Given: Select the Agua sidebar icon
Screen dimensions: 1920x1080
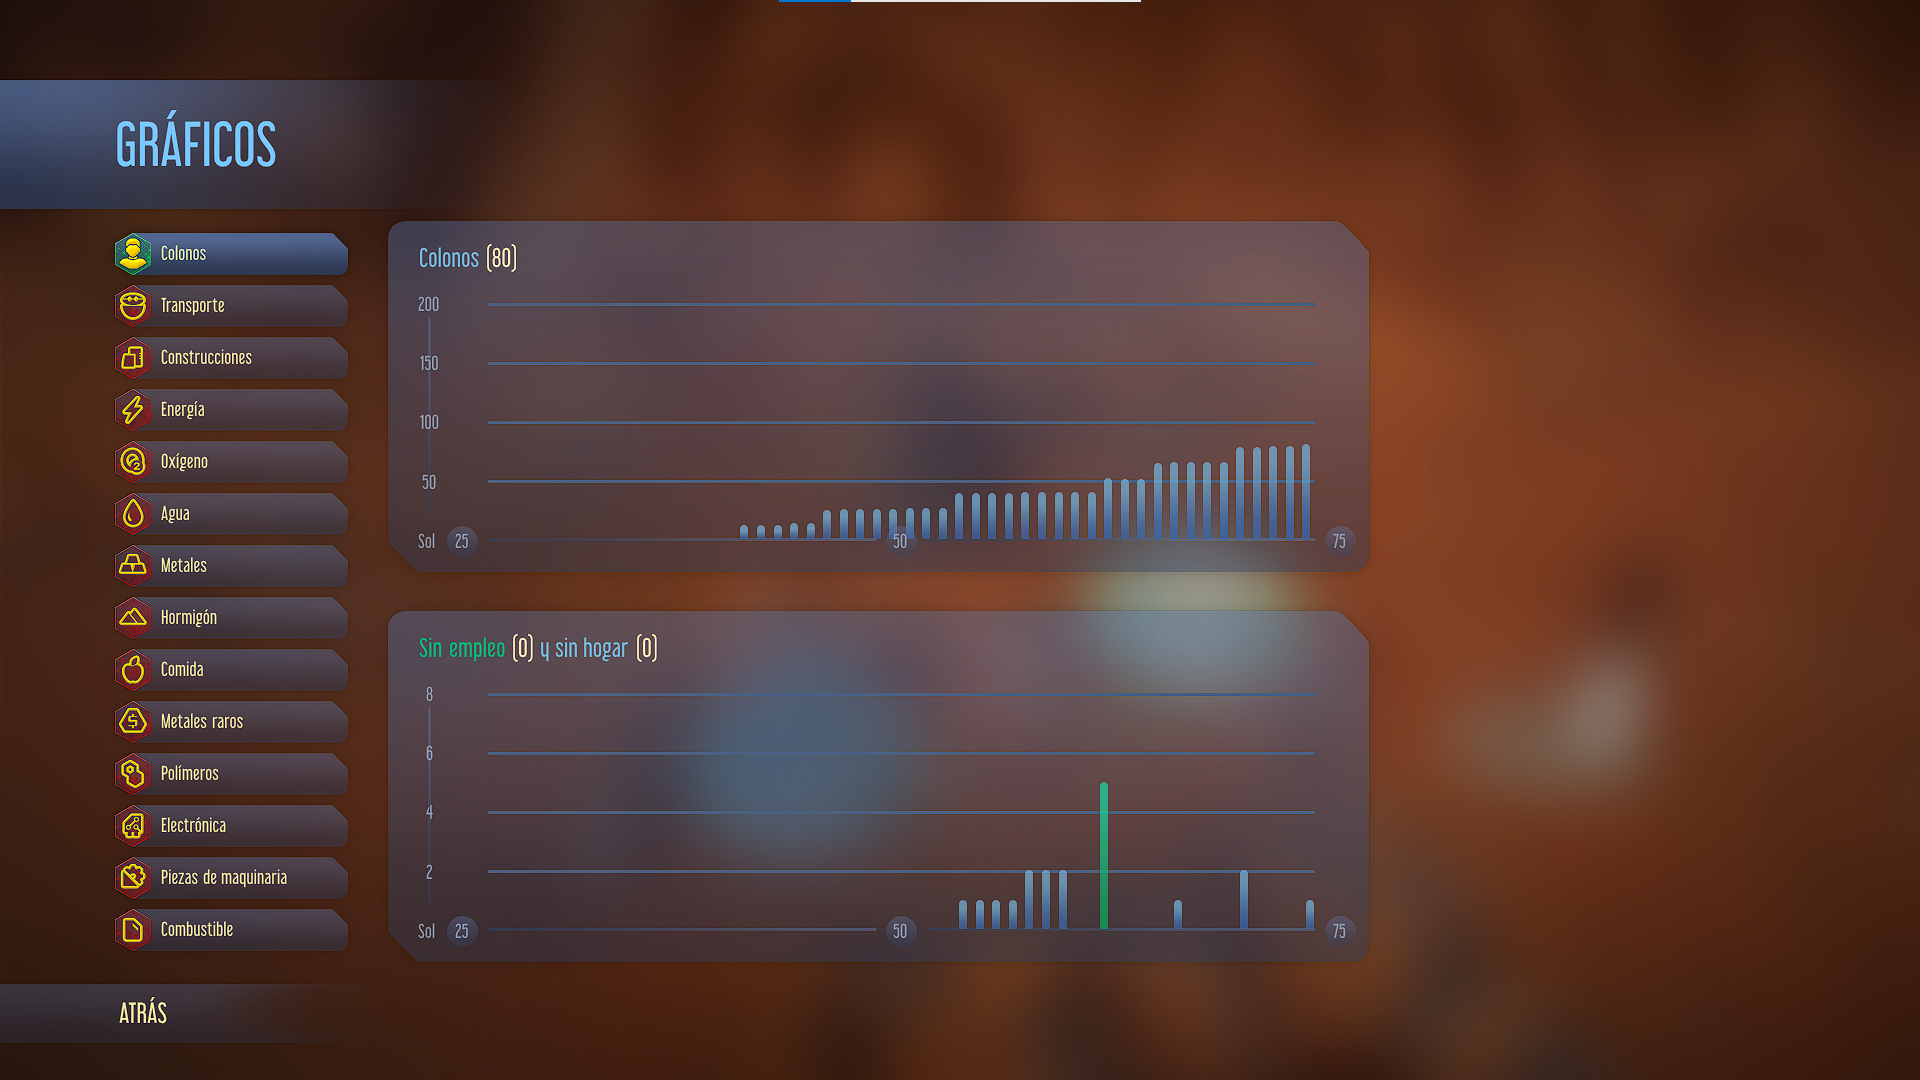Looking at the screenshot, I should coord(132,512).
